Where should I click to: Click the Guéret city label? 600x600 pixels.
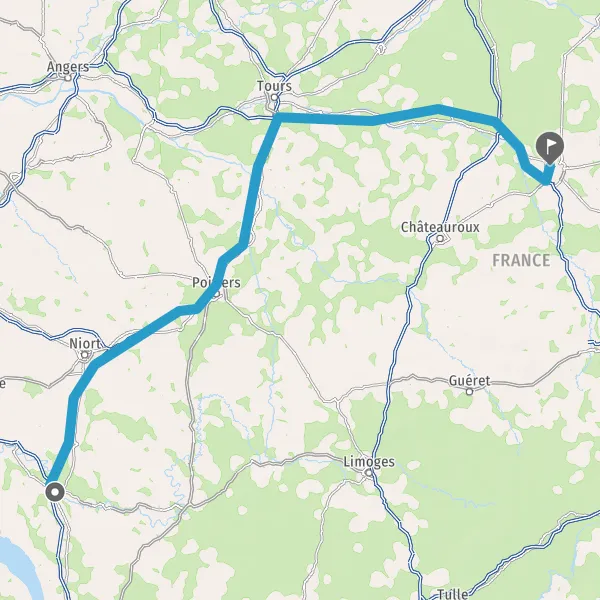469,380
